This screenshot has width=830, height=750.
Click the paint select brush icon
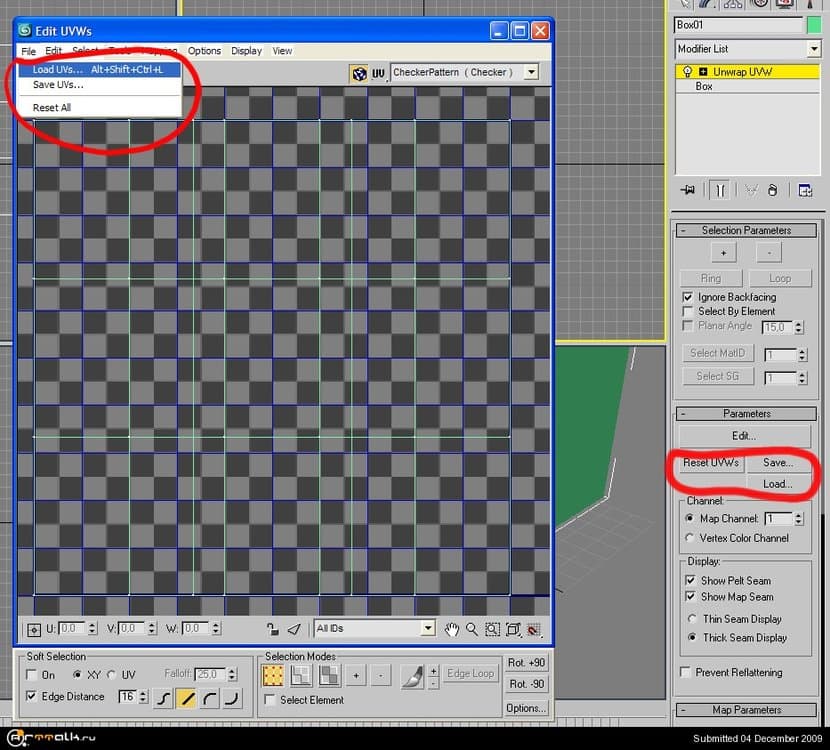[x=412, y=675]
